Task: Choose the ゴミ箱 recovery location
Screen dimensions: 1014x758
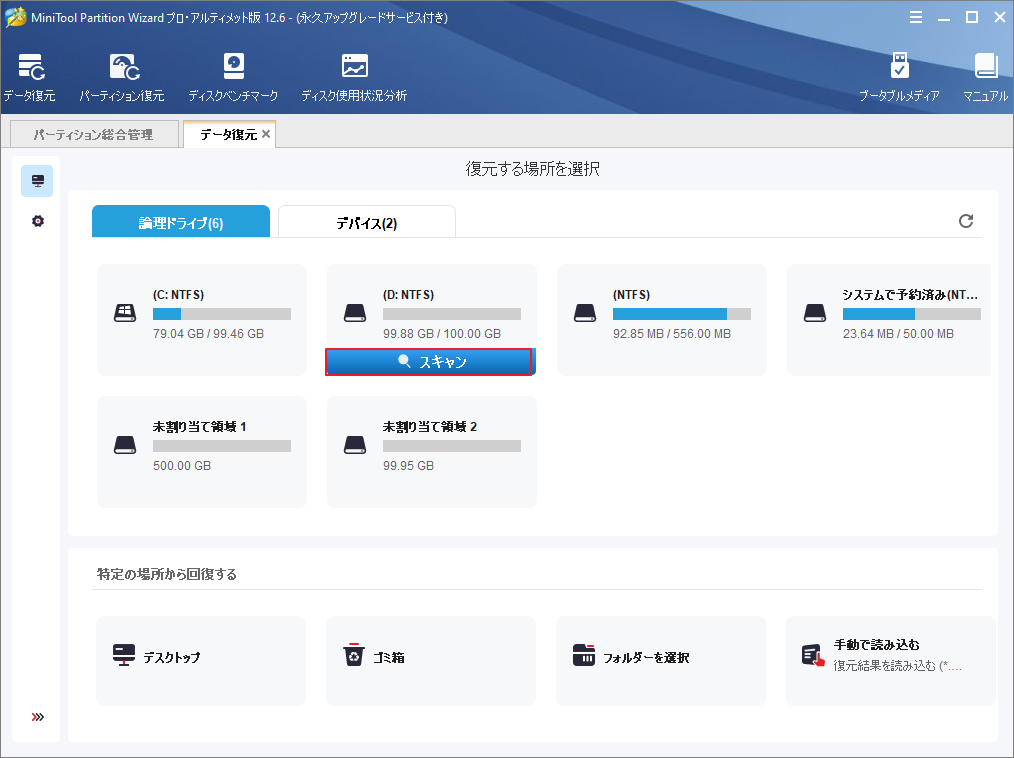Action: point(431,660)
